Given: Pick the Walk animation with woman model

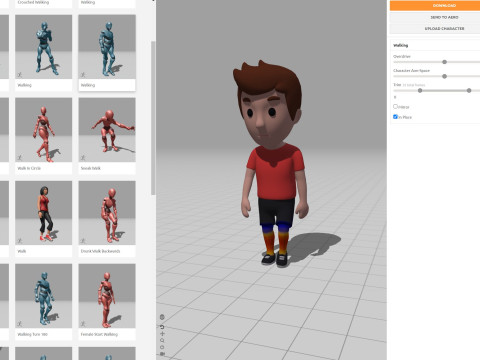Looking at the screenshot, I should (x=44, y=213).
